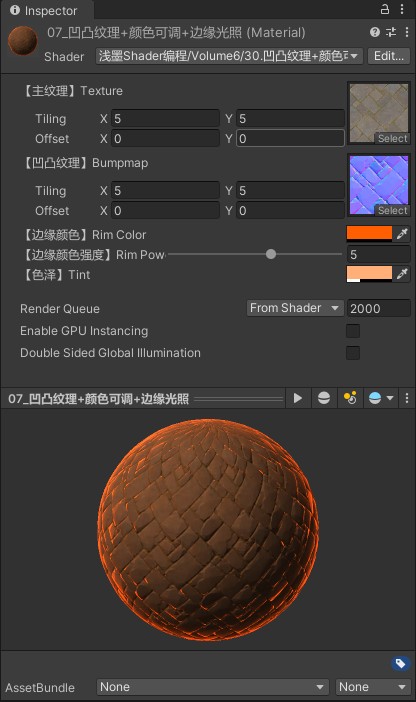Open the material help reference icon

pyautogui.click(x=375, y=32)
